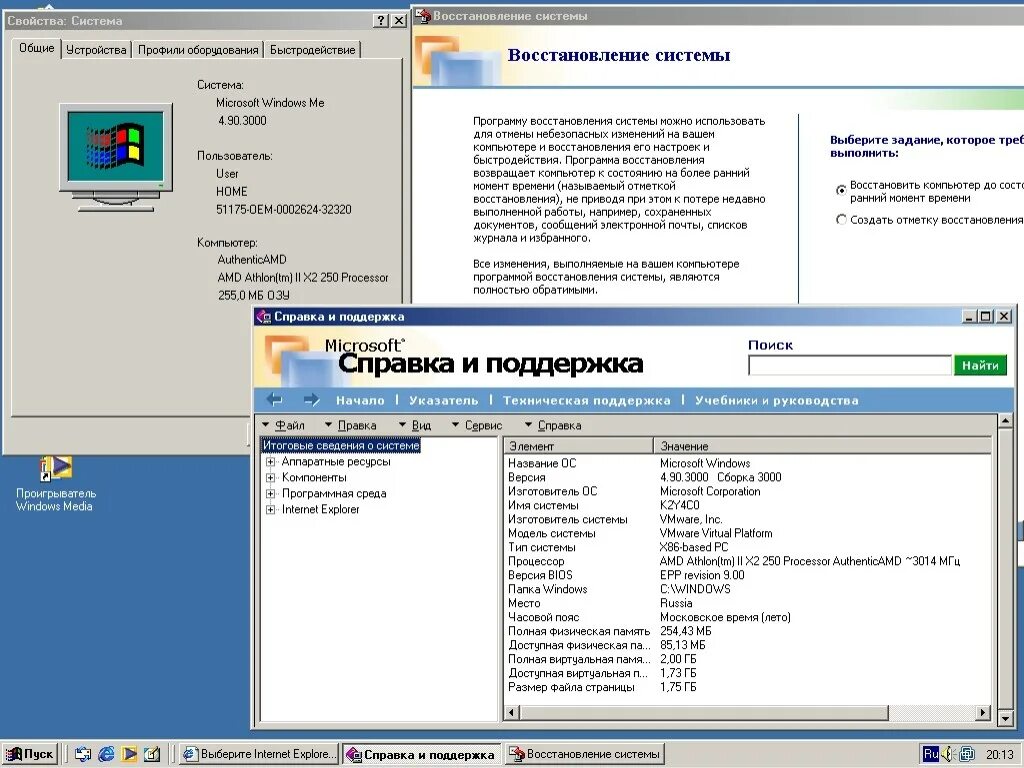Screen dimensions: 1024x768
Task: Click the Версия BIOS row label
Action: pos(540,575)
